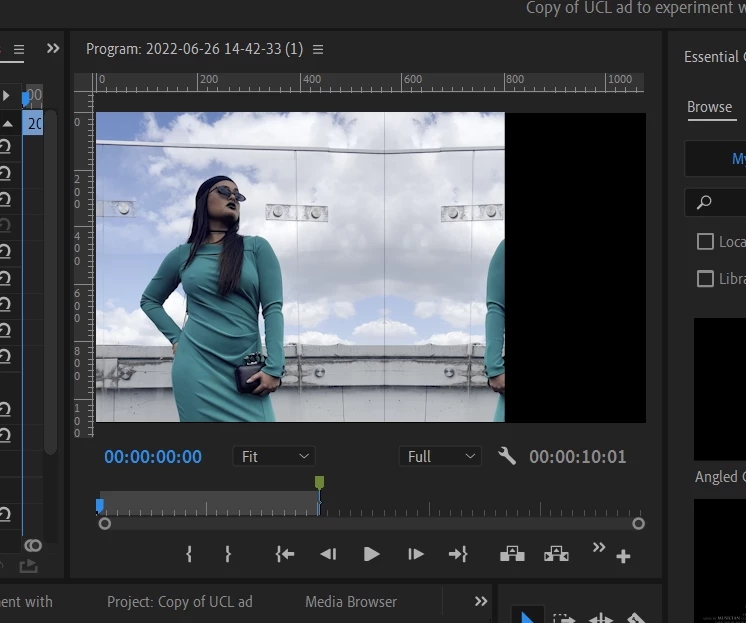Select the Track Select Forward tool
This screenshot has width=746, height=623.
[564, 618]
